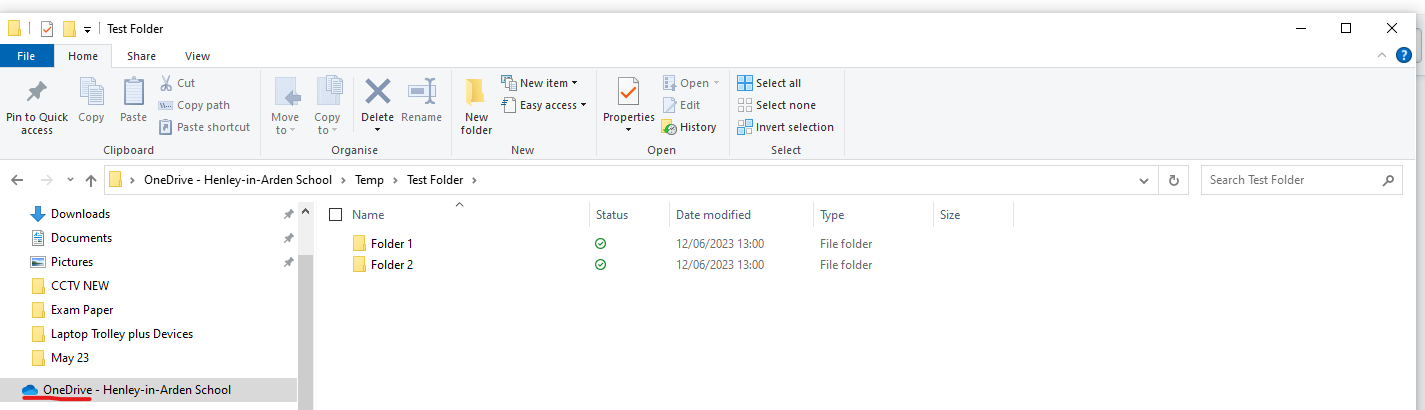Viewport: 1425px width, 410px height.
Task: Expand the Easy access dropdown
Action: click(583, 105)
